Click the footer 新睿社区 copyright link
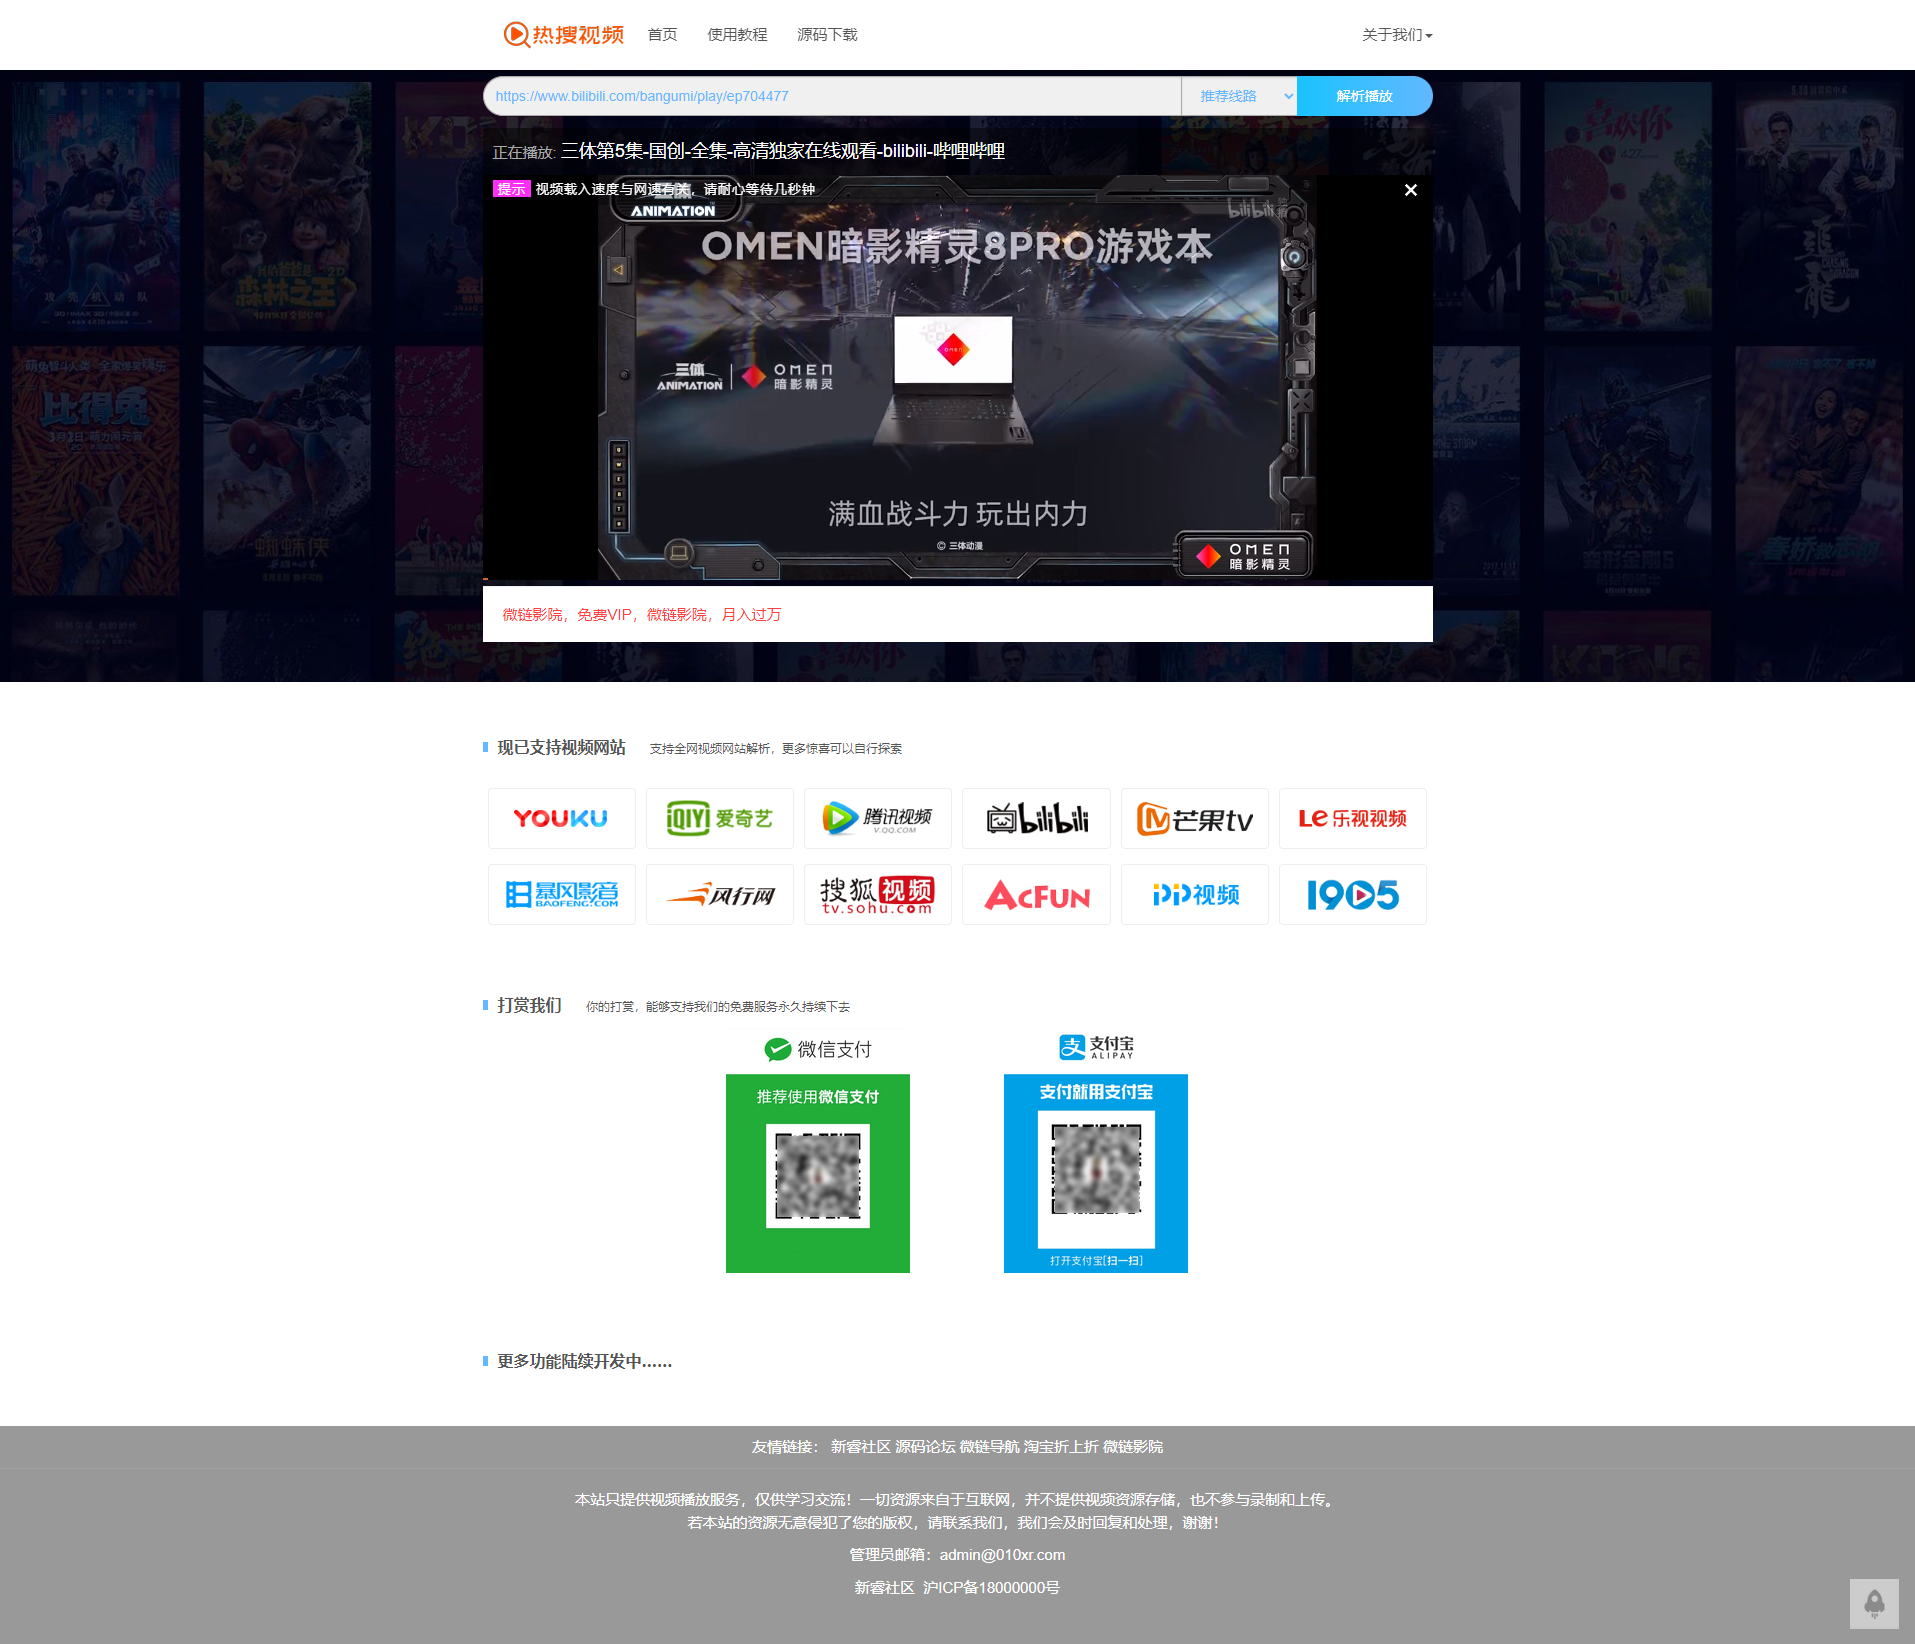 884,1588
